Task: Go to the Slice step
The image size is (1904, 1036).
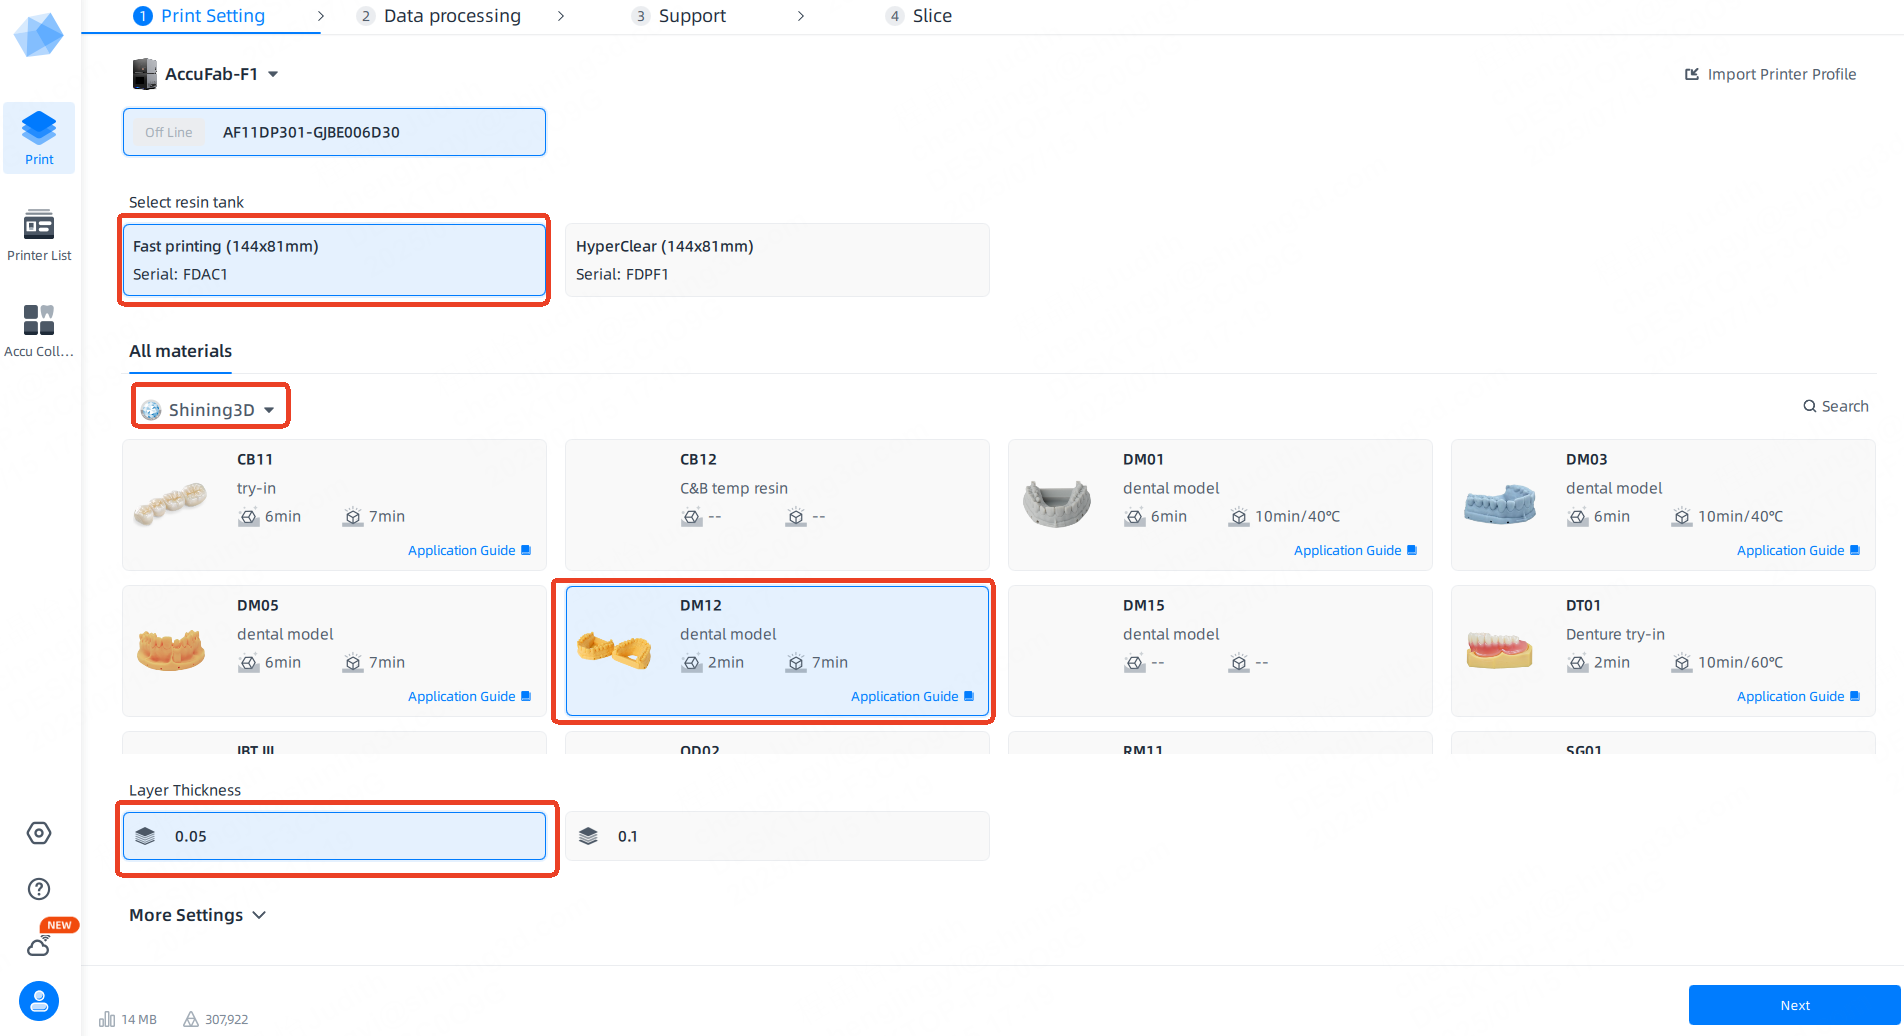Action: [919, 16]
